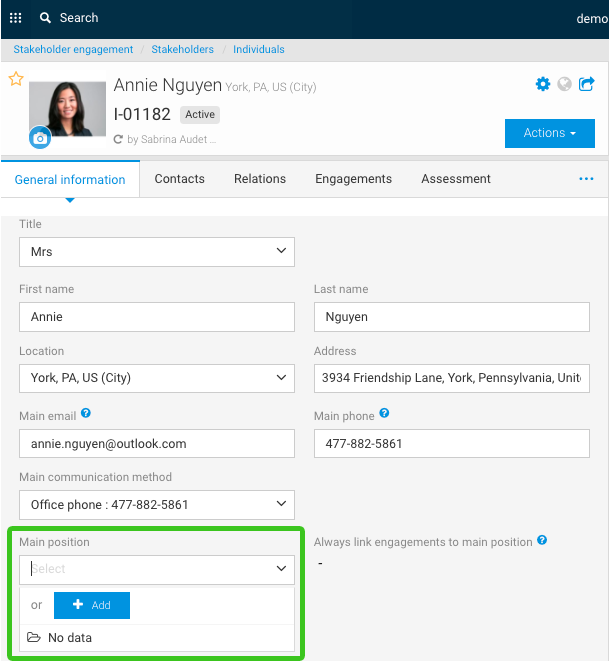
Task: Open the apps grid menu icon
Action: pyautogui.click(x=15, y=18)
